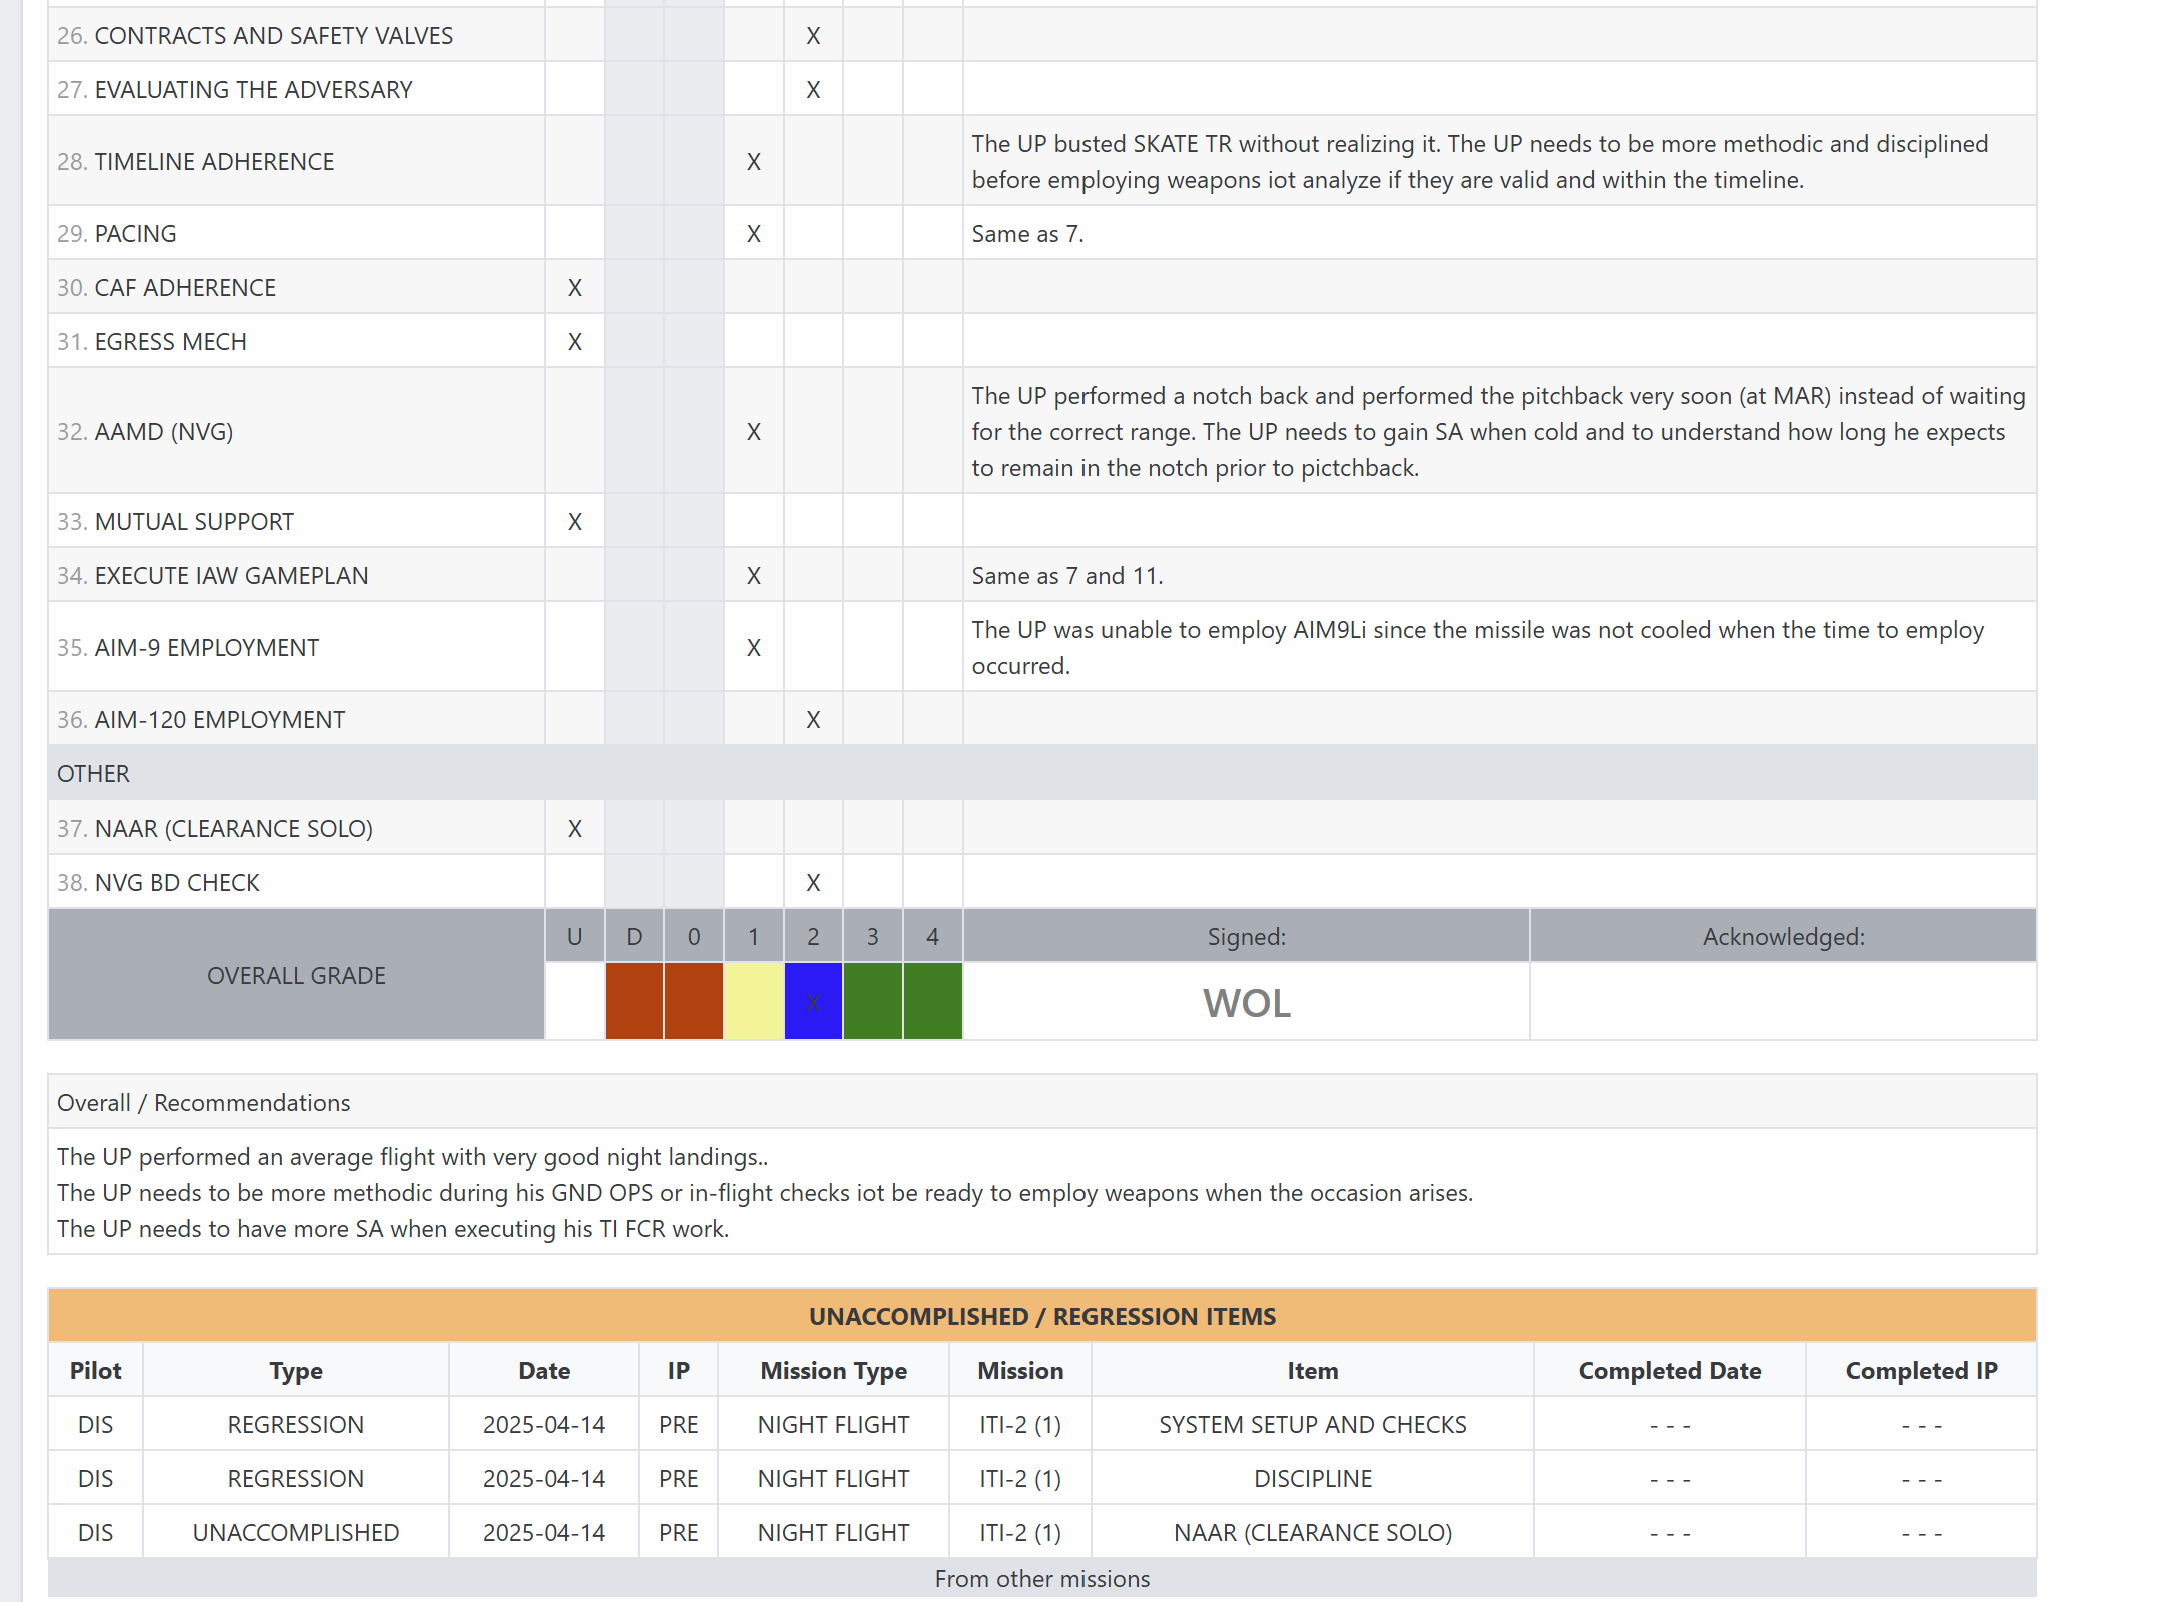2160x1602 pixels.
Task: Click the X grade for NVG BD CHECK
Action: [813, 882]
